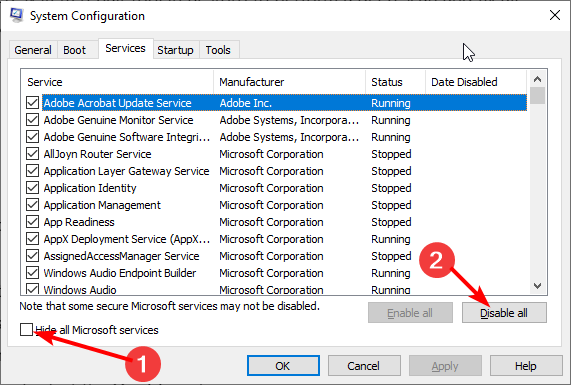Confirm with the OK button
Viewport: 571px width, 385px height.
(x=283, y=366)
